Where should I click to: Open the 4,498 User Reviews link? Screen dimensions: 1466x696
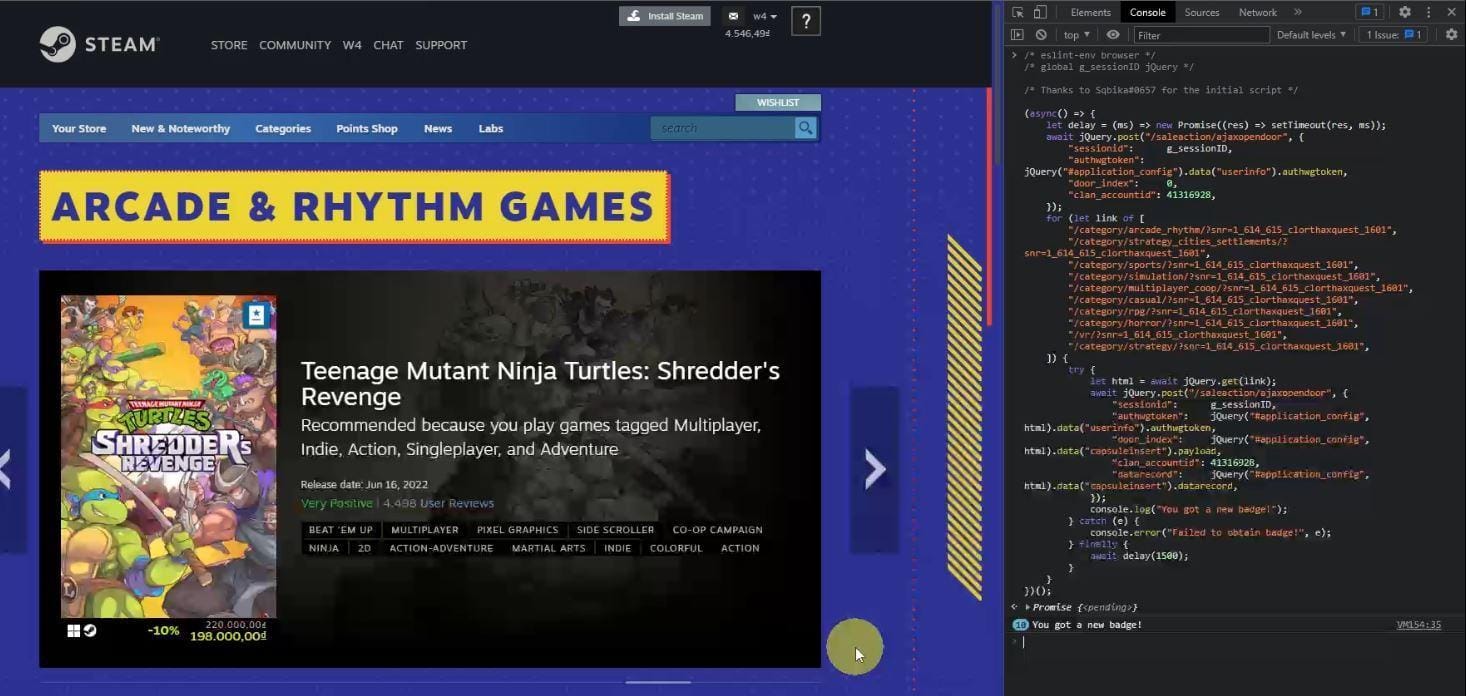[x=438, y=503]
